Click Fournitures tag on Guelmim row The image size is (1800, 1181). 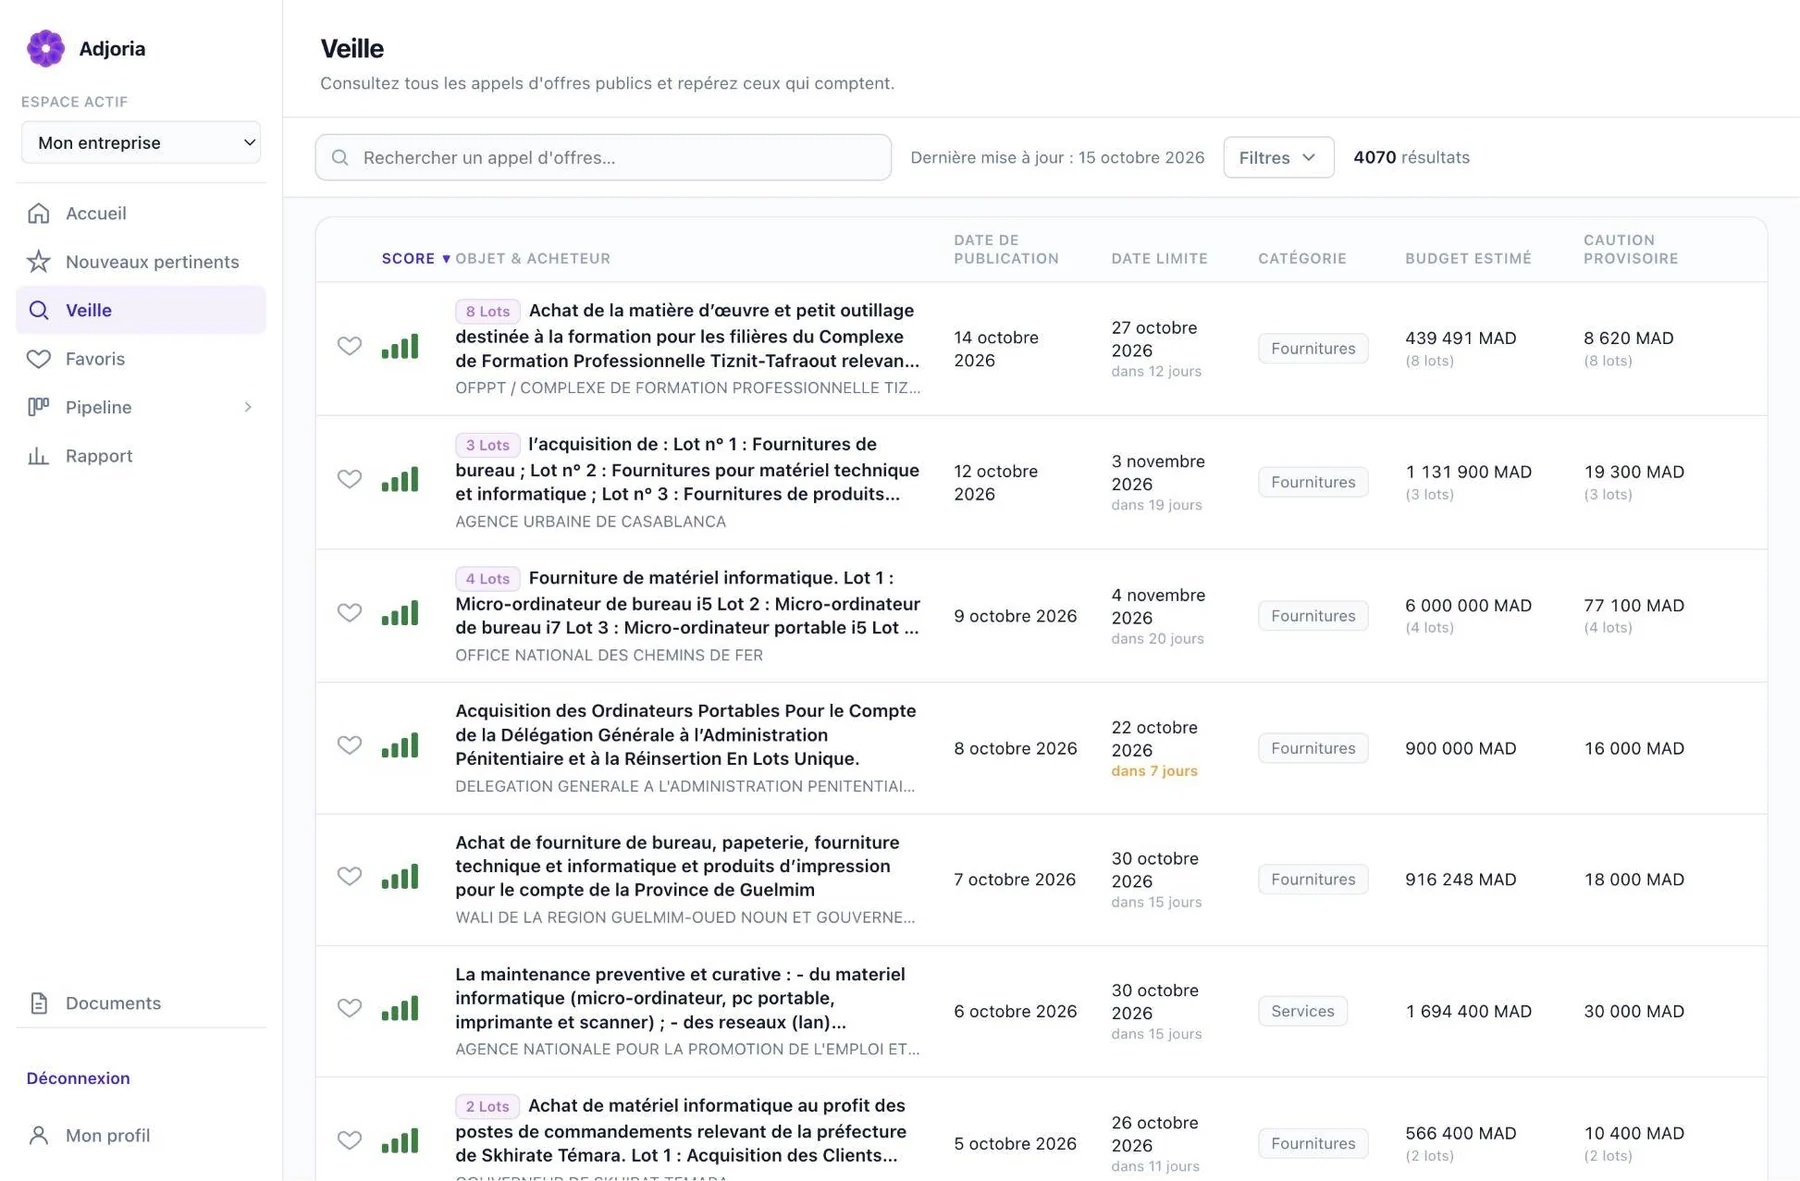click(1313, 879)
